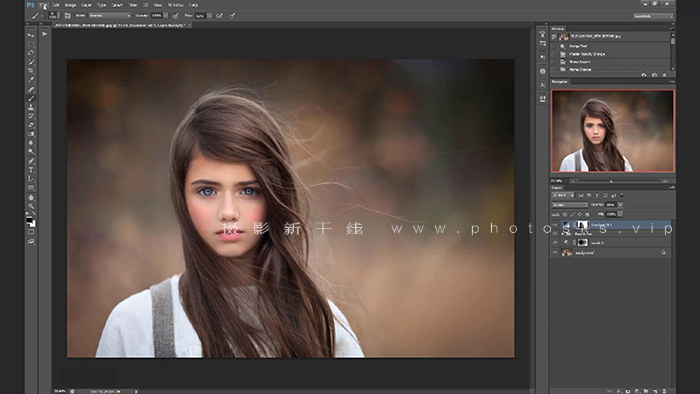Screen dimensions: 700x394
Task: Open the brush Mode dropdown in options bar
Action: [x=109, y=16]
